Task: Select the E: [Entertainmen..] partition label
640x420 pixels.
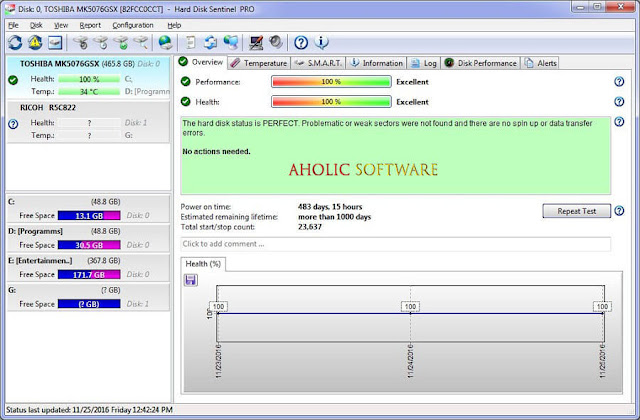Action: coord(40,260)
